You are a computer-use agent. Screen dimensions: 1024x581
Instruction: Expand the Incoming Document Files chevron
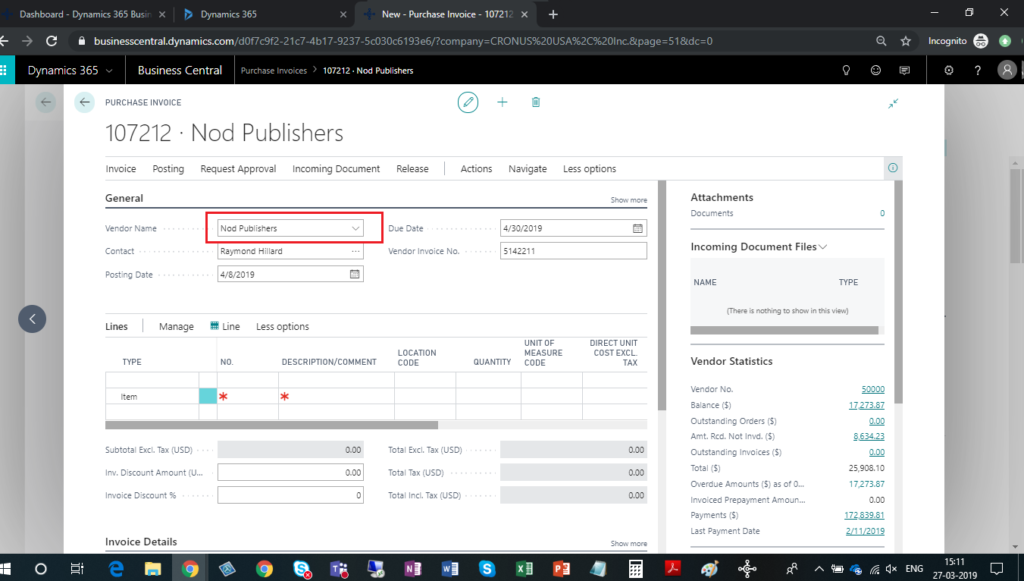pyautogui.click(x=824, y=246)
